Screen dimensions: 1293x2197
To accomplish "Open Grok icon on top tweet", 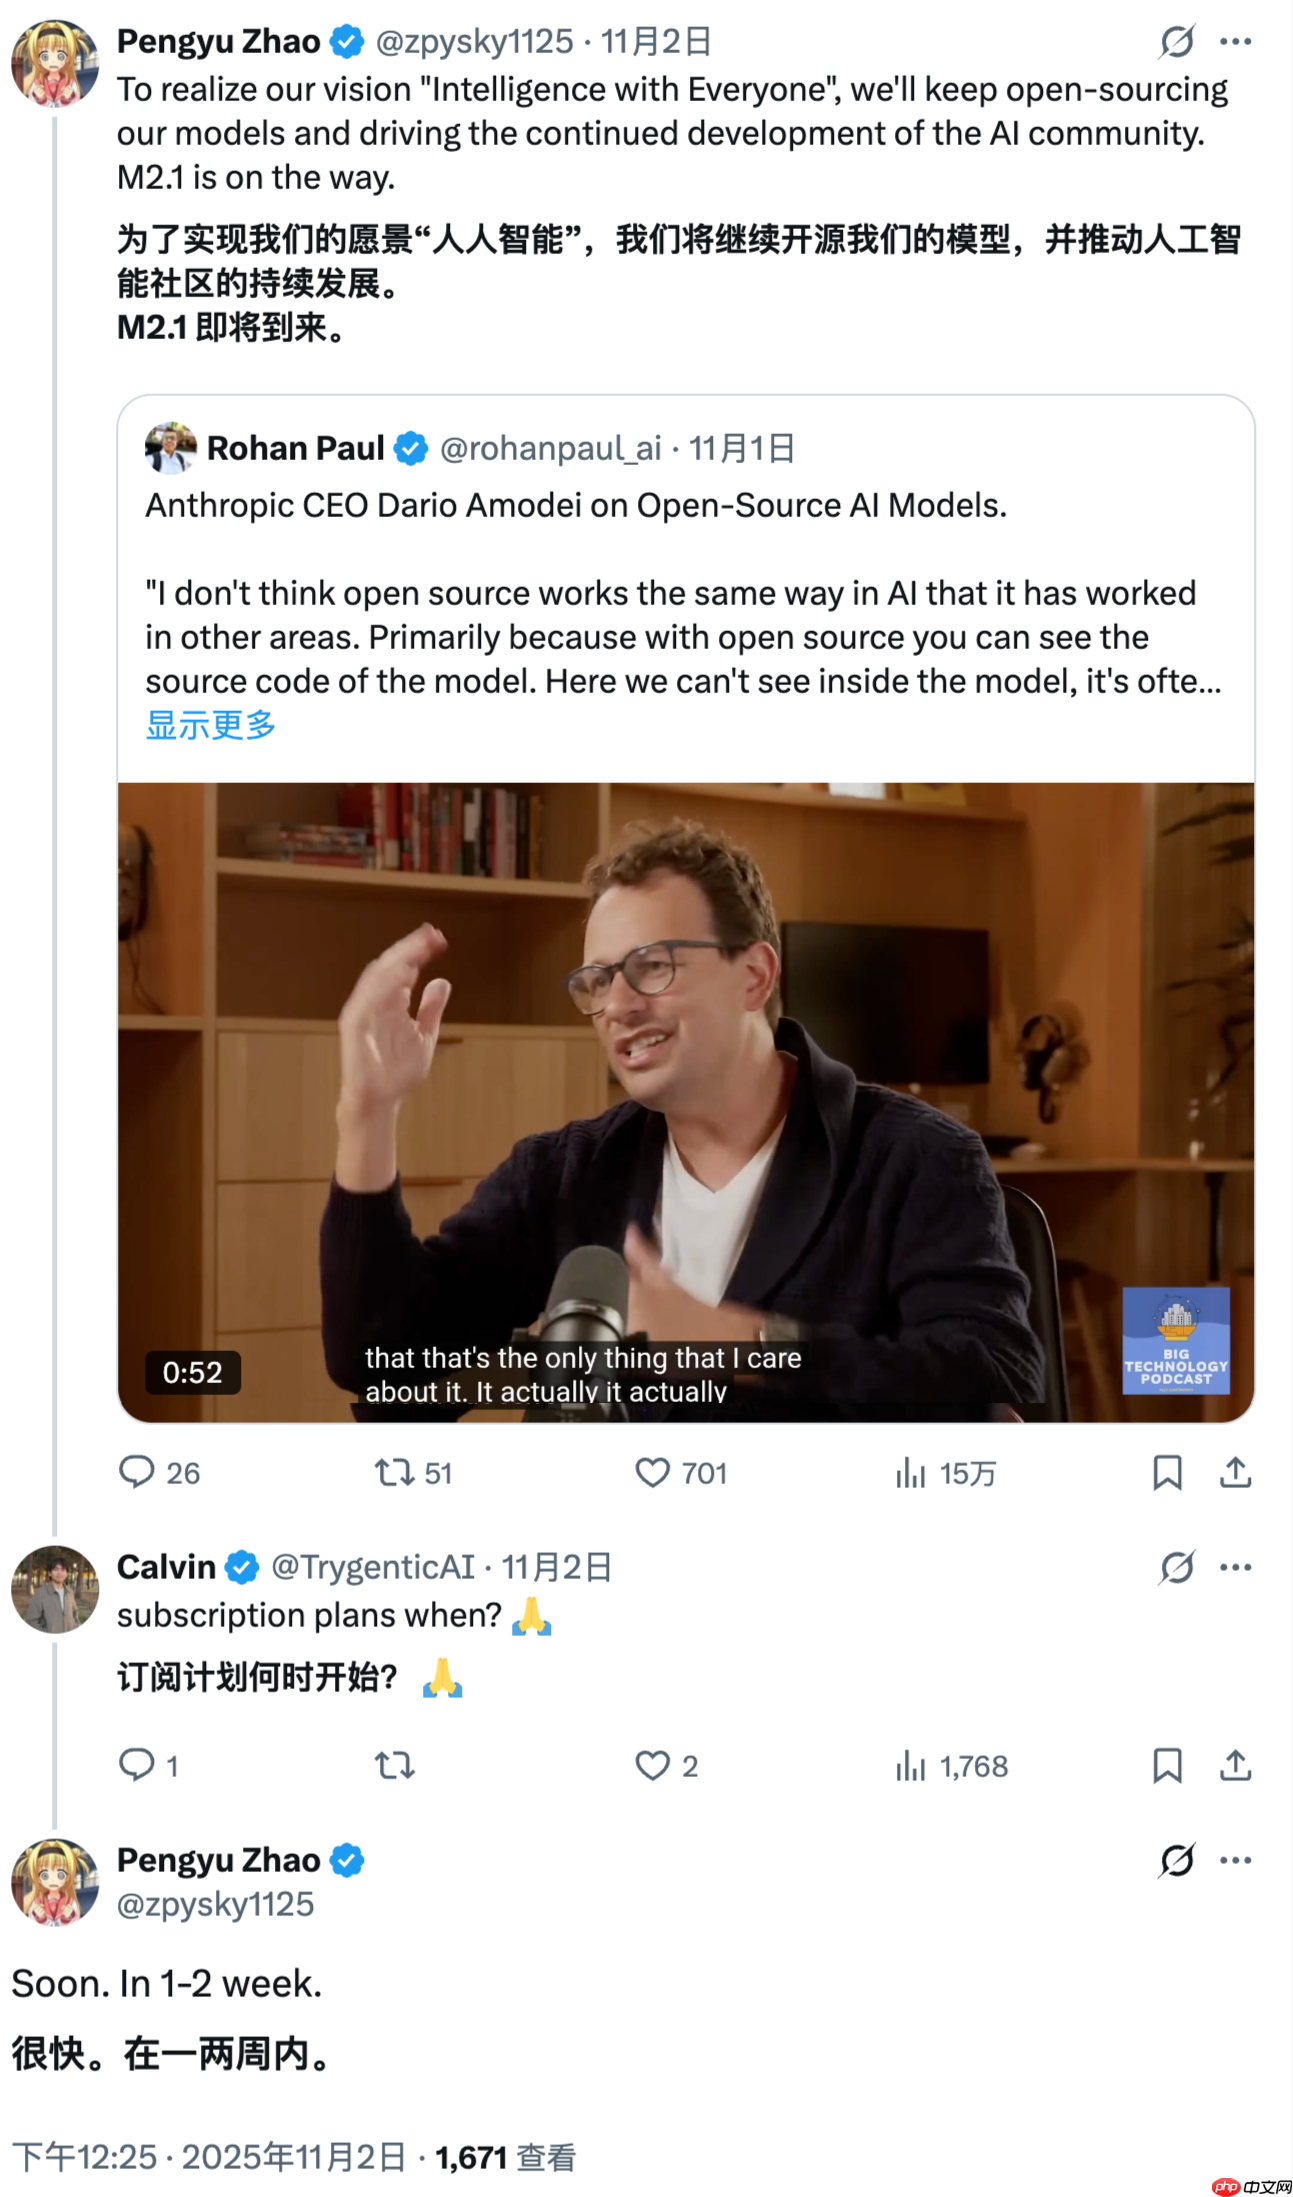I will pos(1177,41).
